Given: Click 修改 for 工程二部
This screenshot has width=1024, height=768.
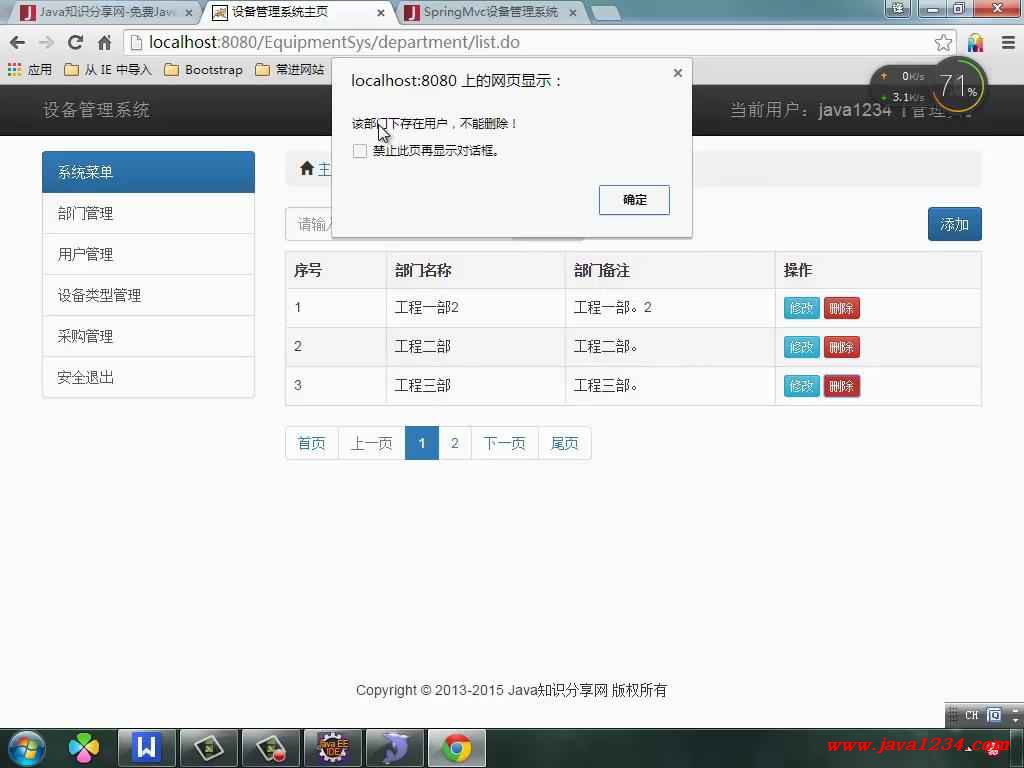Looking at the screenshot, I should pyautogui.click(x=801, y=347).
